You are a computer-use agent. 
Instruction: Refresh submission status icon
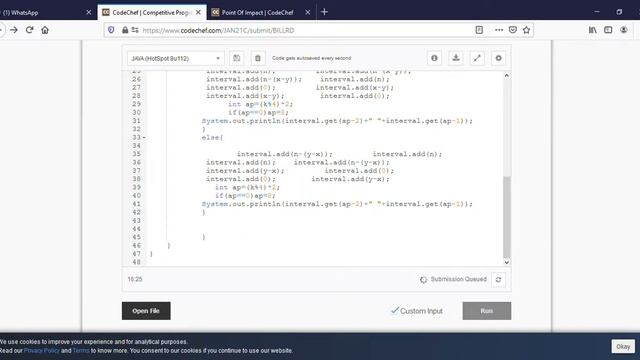pyautogui.click(x=498, y=280)
